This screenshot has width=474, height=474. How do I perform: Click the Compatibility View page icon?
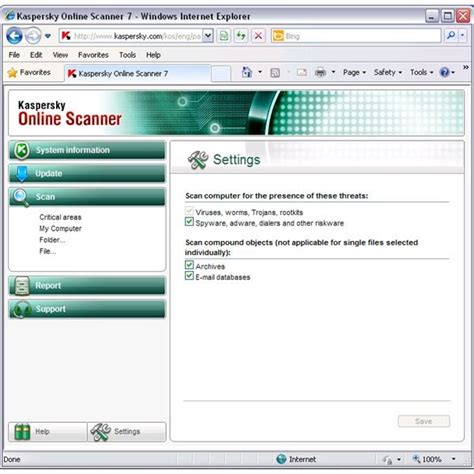224,36
